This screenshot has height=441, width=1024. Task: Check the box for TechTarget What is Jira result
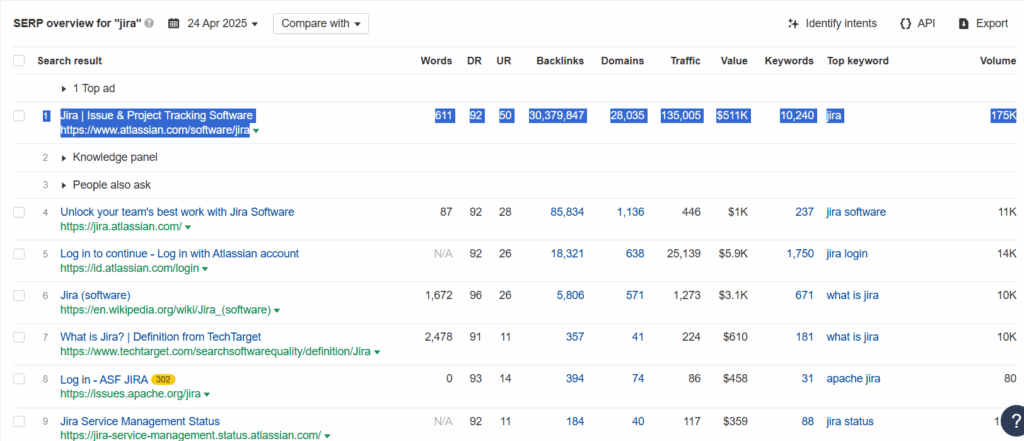(19, 337)
